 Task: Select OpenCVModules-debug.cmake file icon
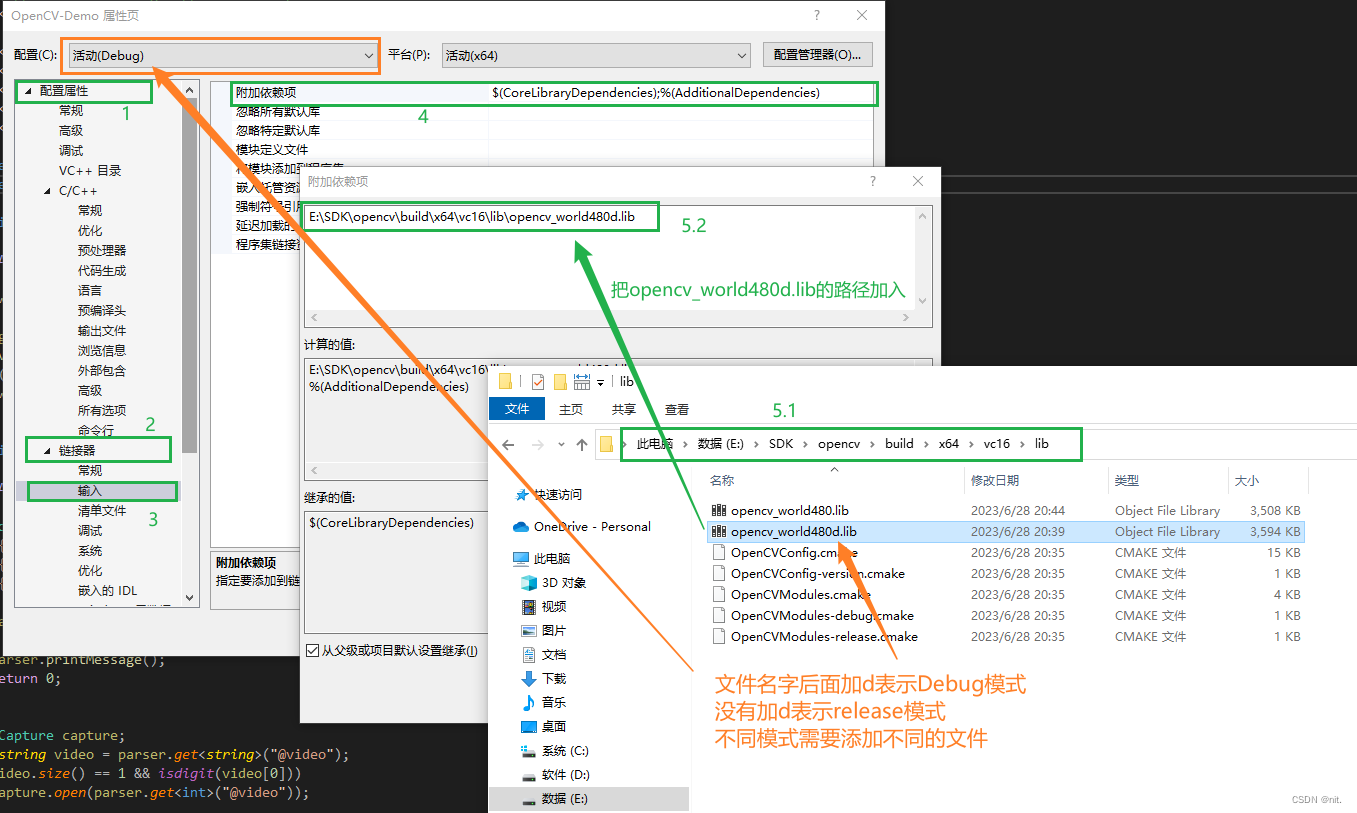(x=718, y=615)
